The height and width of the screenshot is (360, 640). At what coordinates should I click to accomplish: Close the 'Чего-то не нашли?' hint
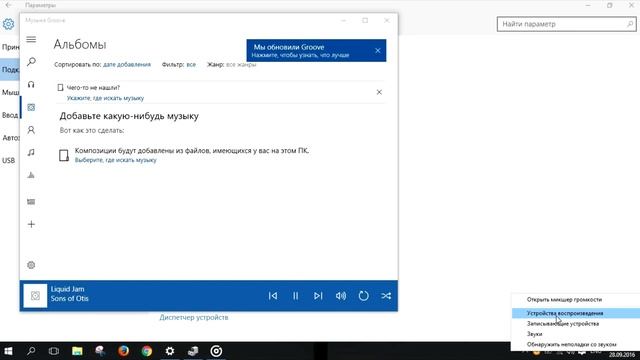click(x=379, y=92)
